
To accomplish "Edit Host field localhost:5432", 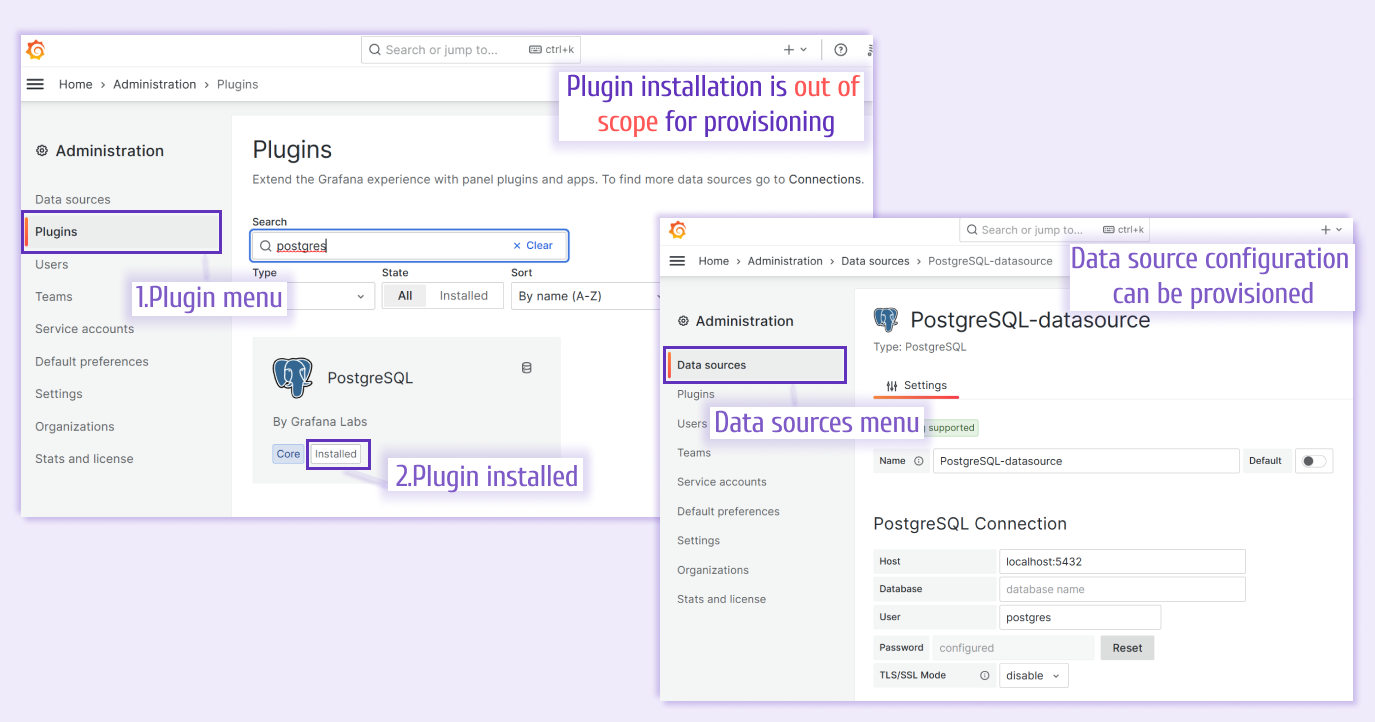I will [1122, 562].
